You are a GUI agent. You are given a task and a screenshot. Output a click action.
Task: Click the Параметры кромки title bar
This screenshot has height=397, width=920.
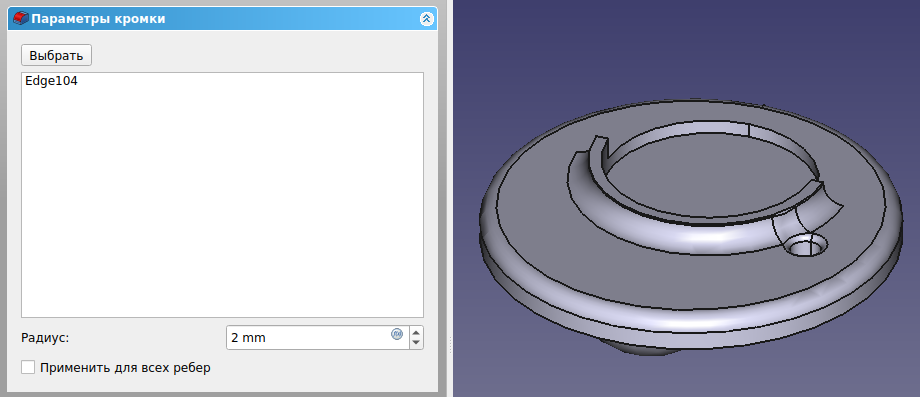[222, 19]
